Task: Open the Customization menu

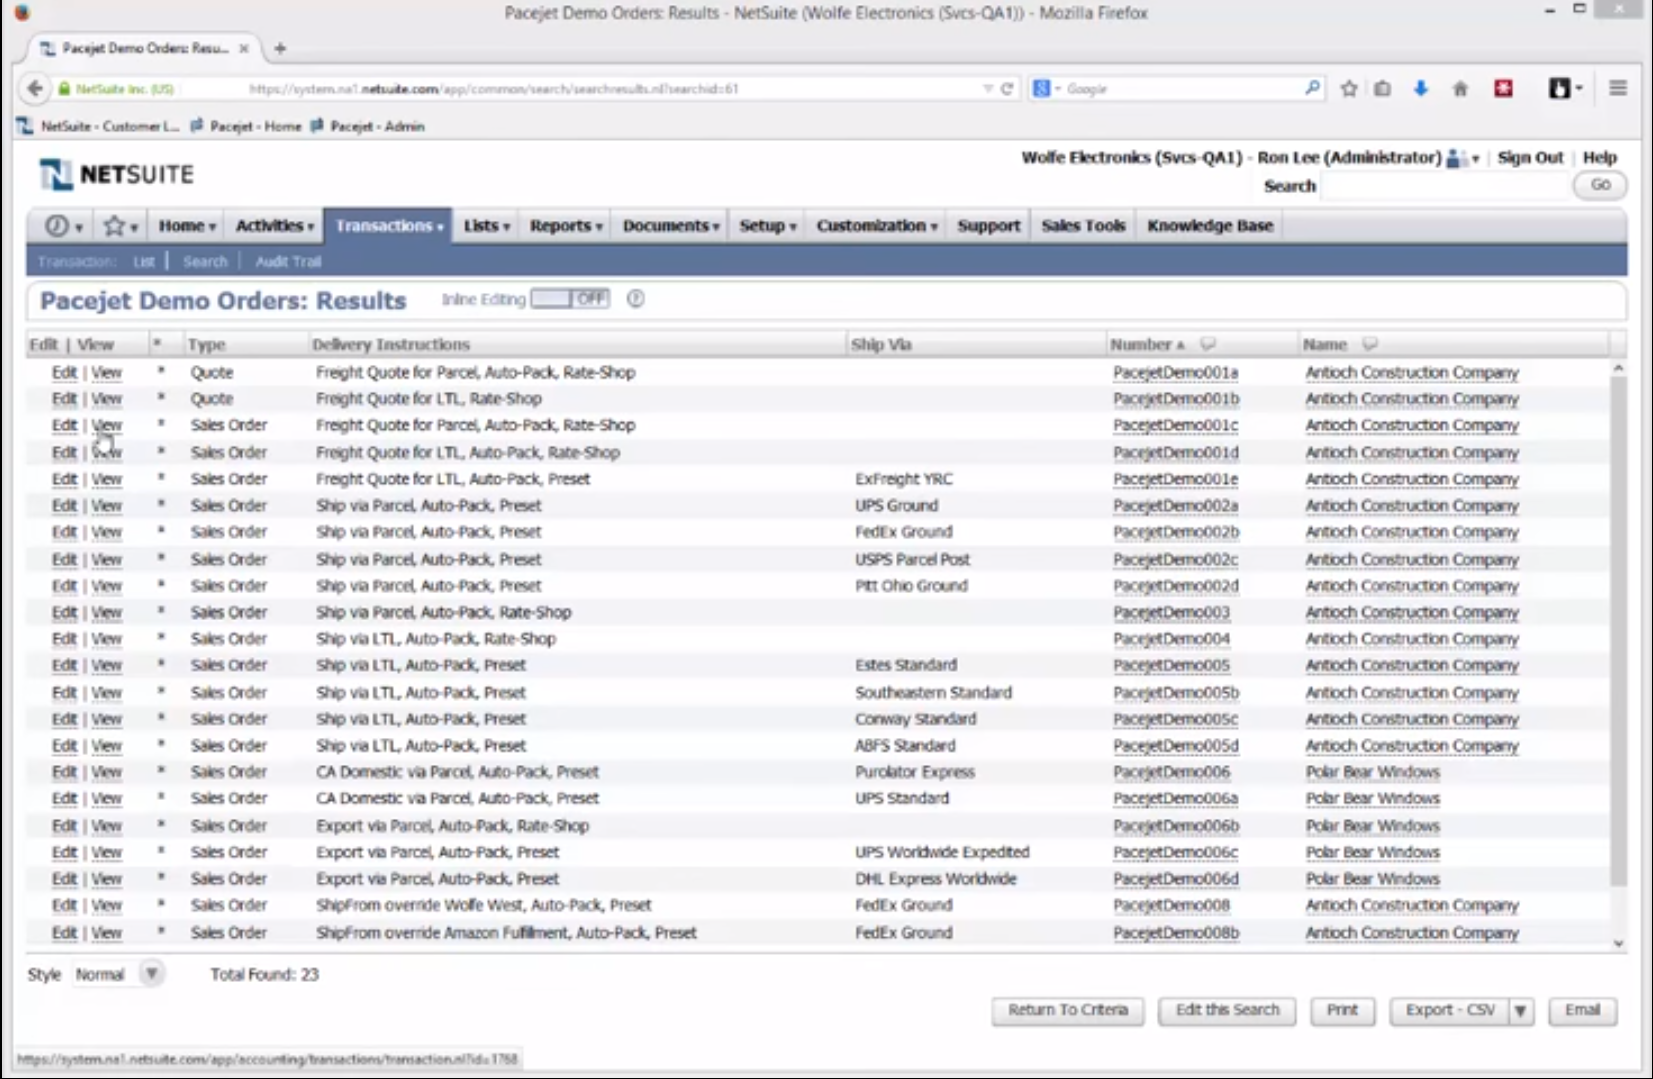Action: [x=877, y=226]
